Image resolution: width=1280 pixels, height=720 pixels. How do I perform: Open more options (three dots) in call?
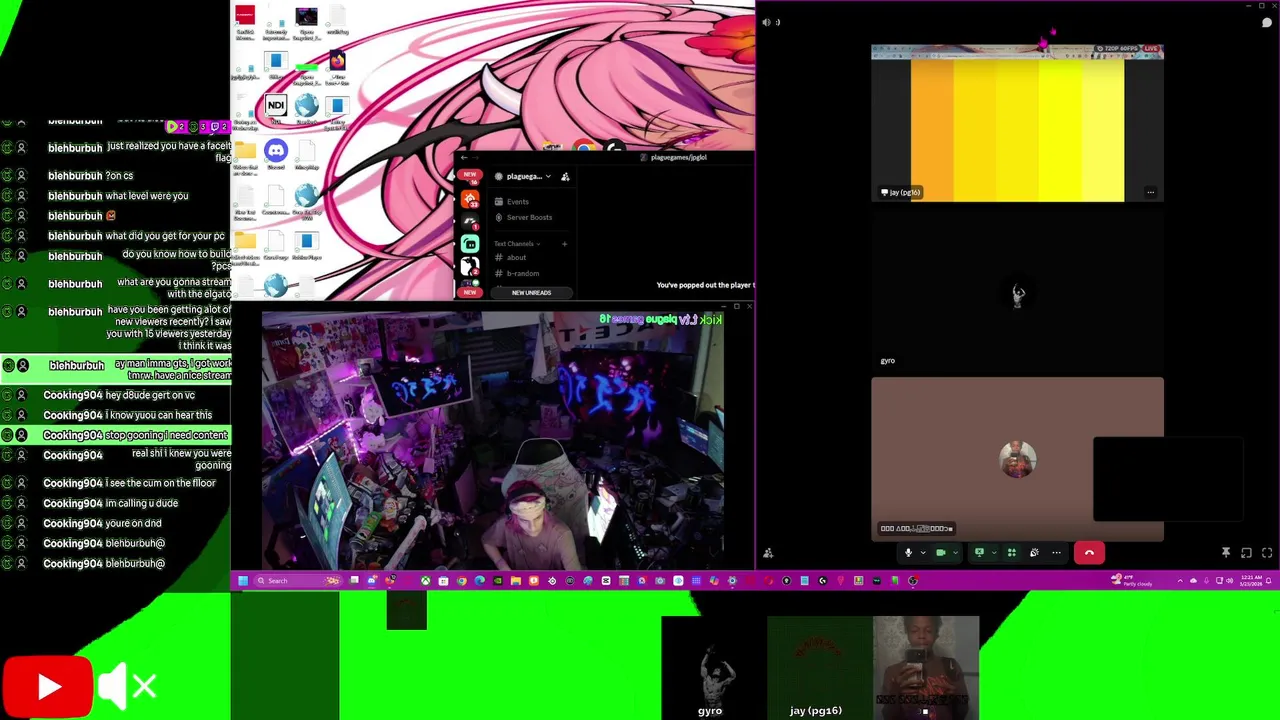1056,552
